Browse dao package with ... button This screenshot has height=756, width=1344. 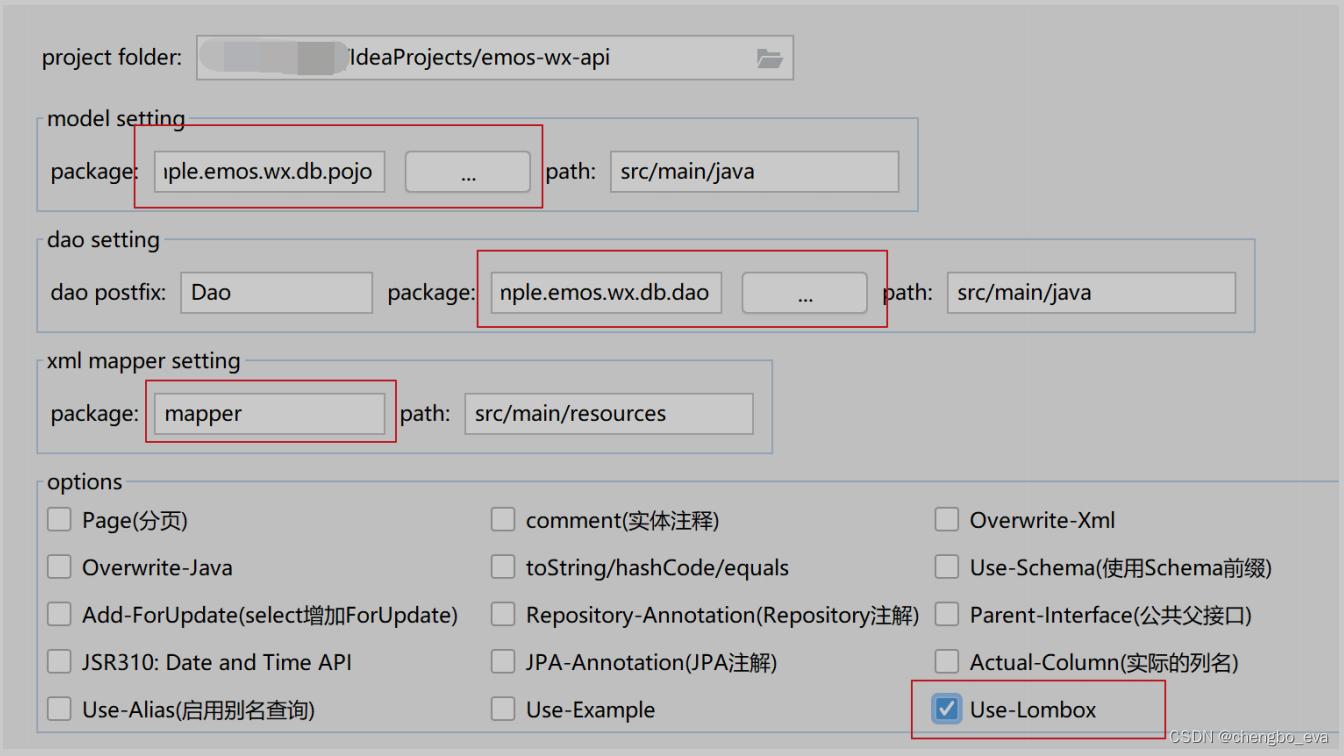click(x=805, y=293)
